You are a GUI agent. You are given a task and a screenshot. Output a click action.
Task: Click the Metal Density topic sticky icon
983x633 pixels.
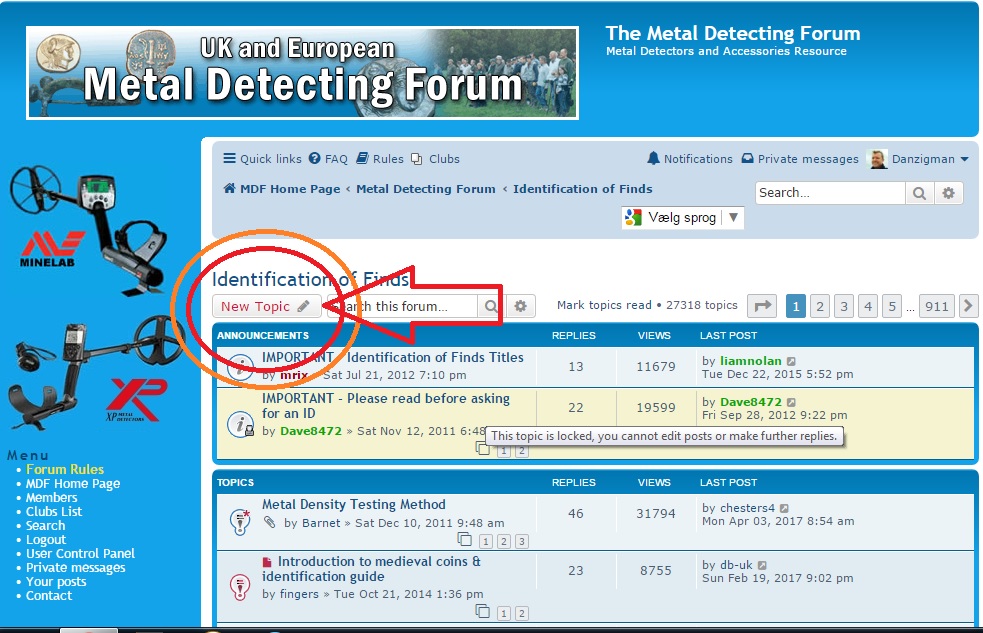(x=240, y=521)
